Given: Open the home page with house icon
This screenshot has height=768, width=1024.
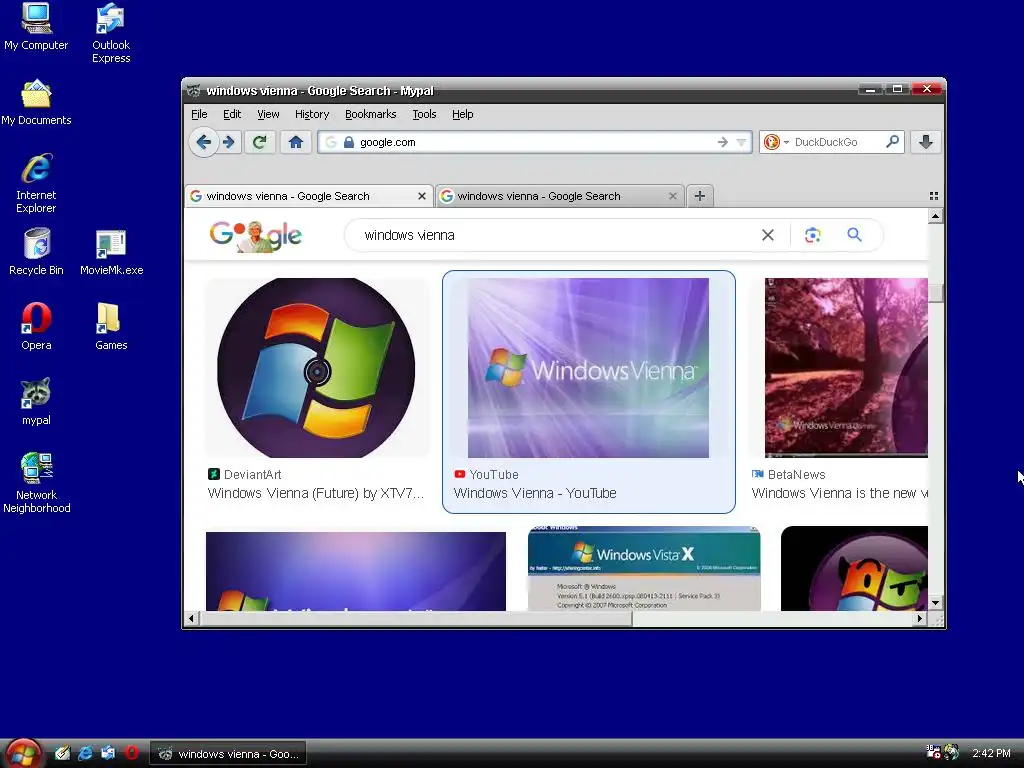Looking at the screenshot, I should pos(296,142).
